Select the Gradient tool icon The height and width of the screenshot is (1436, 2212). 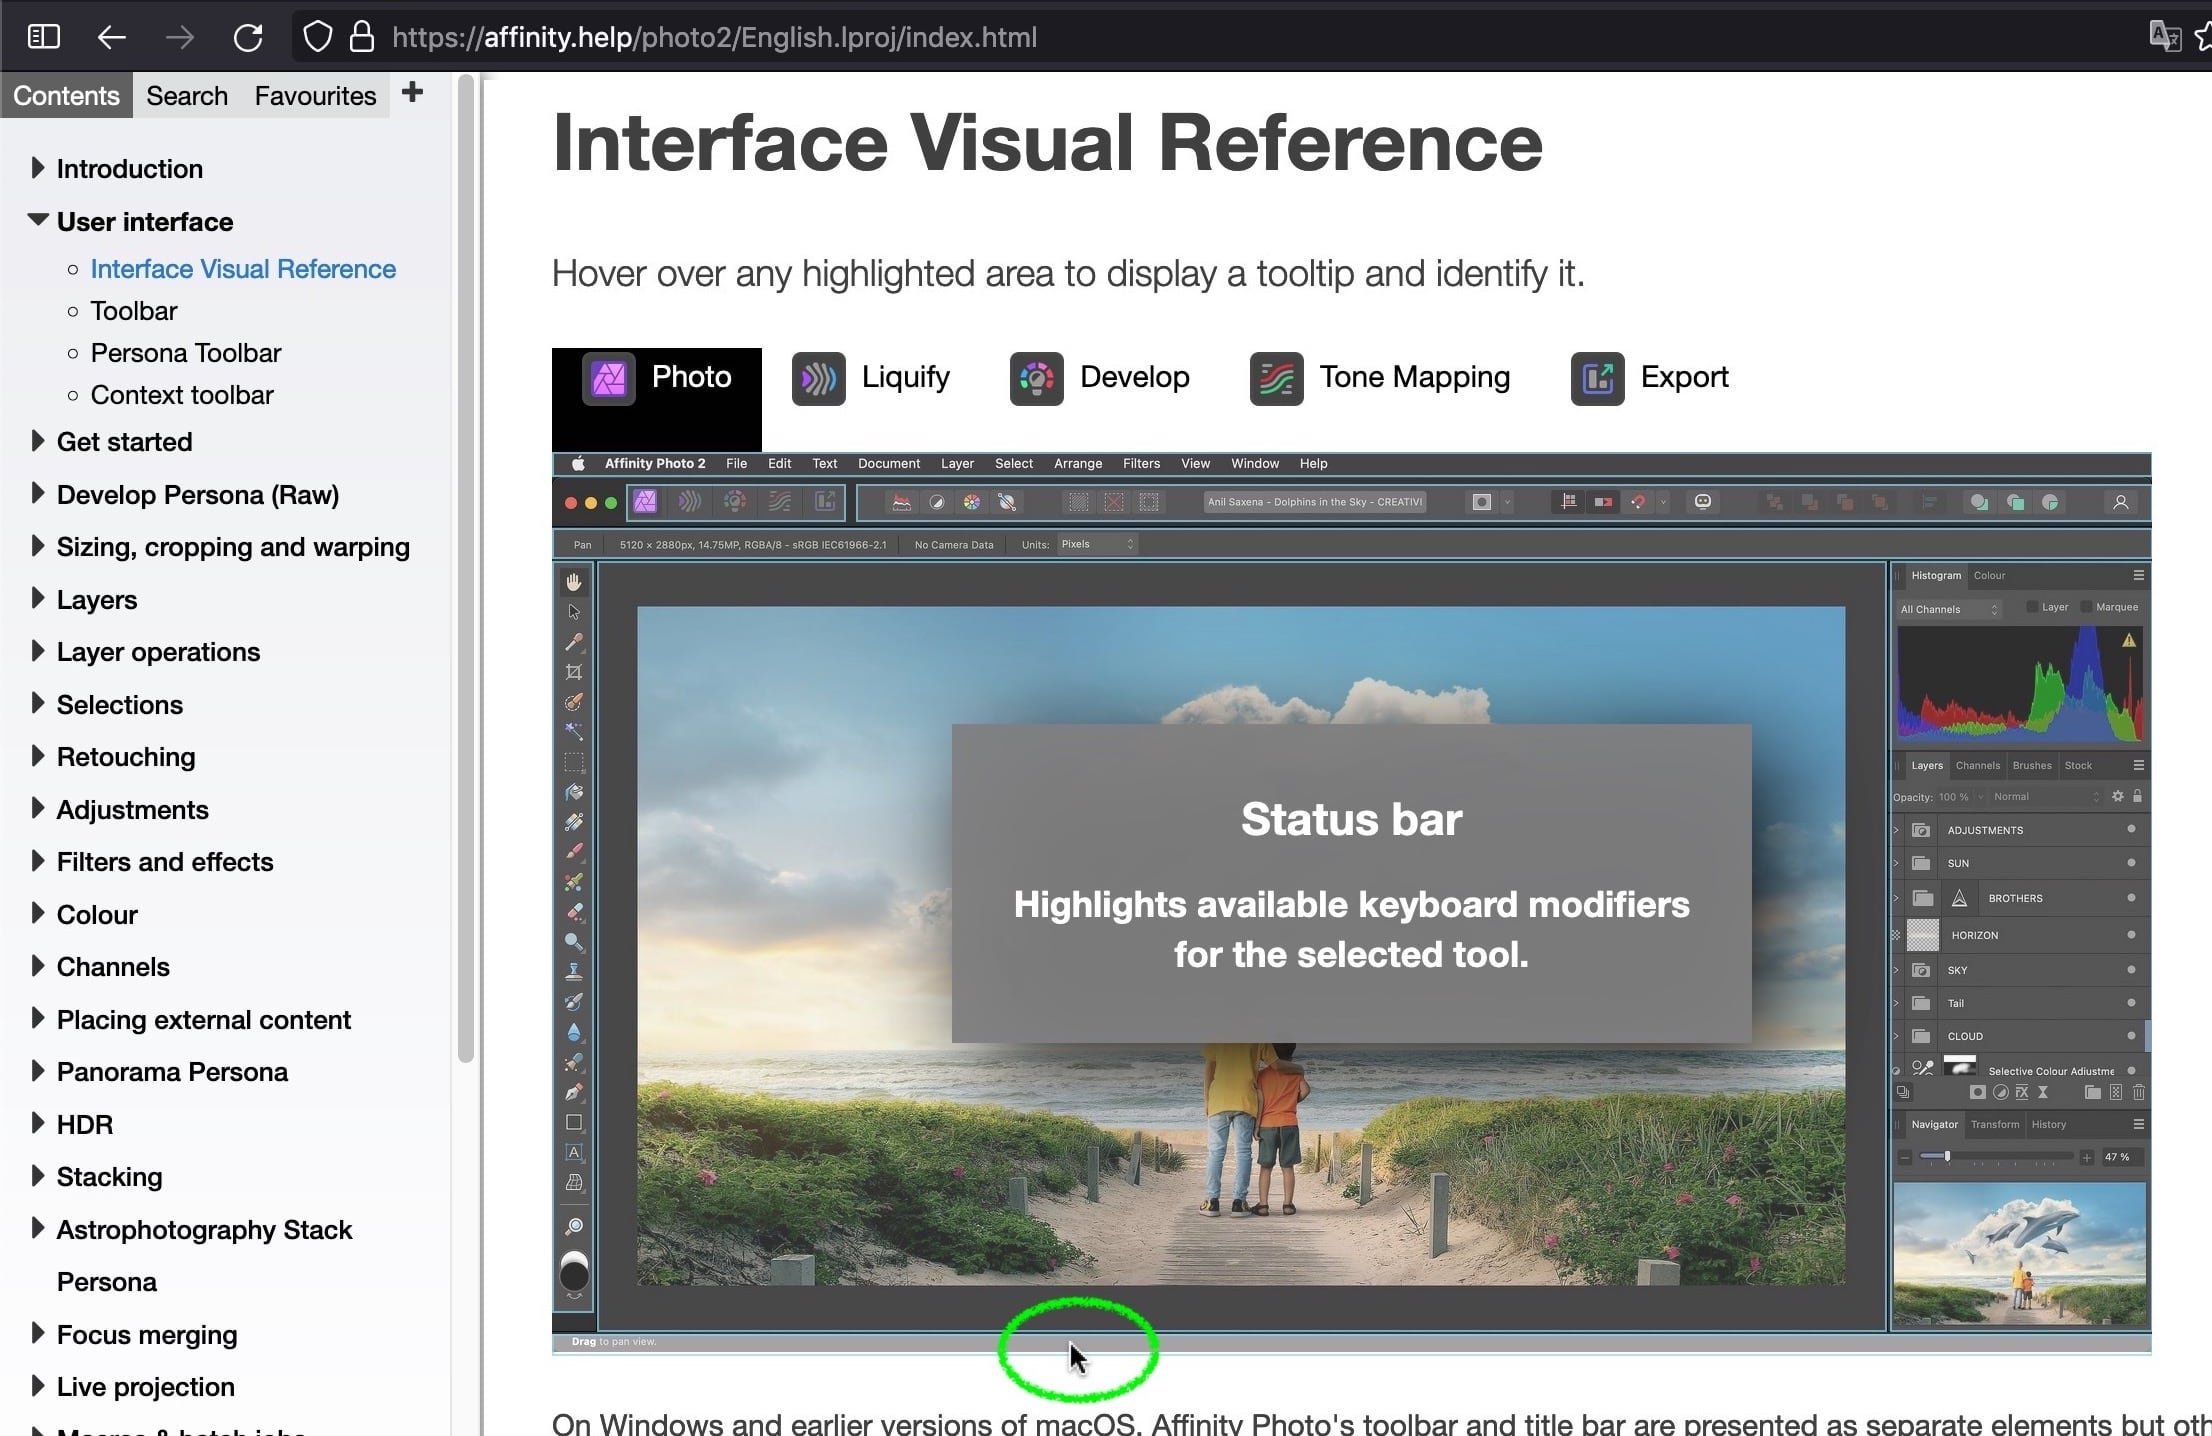574,822
